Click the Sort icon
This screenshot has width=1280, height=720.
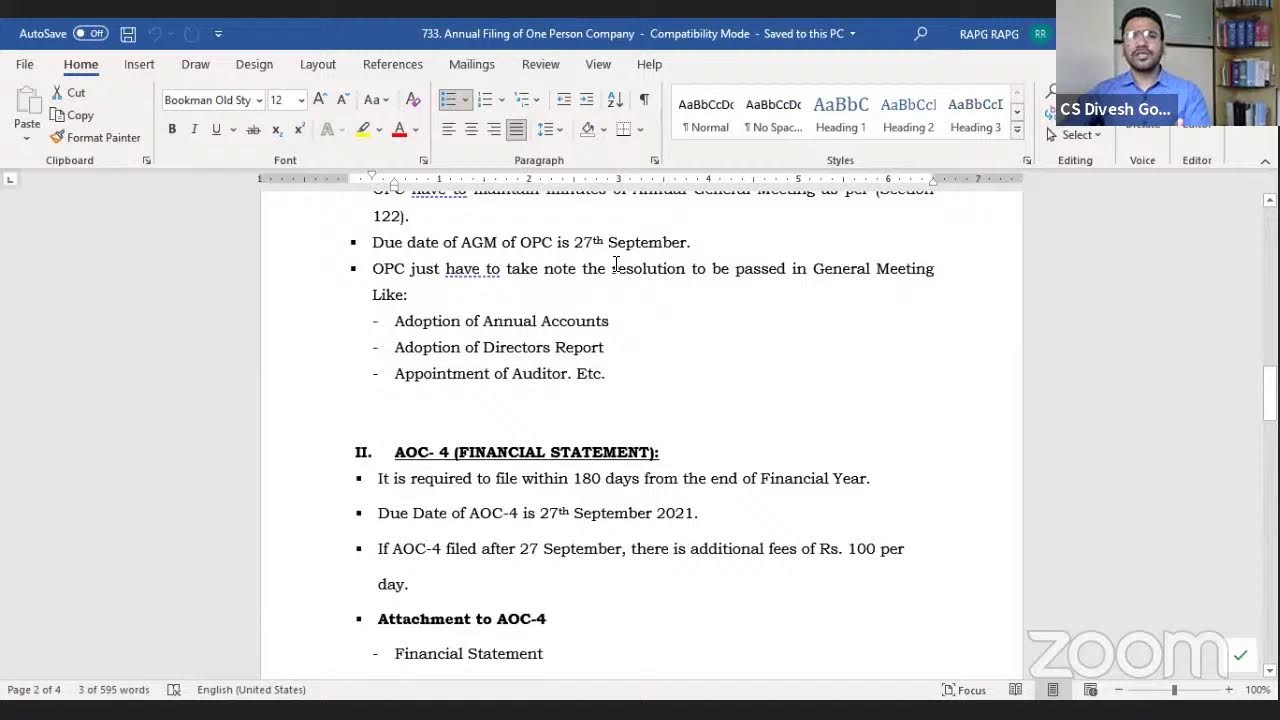(x=615, y=99)
